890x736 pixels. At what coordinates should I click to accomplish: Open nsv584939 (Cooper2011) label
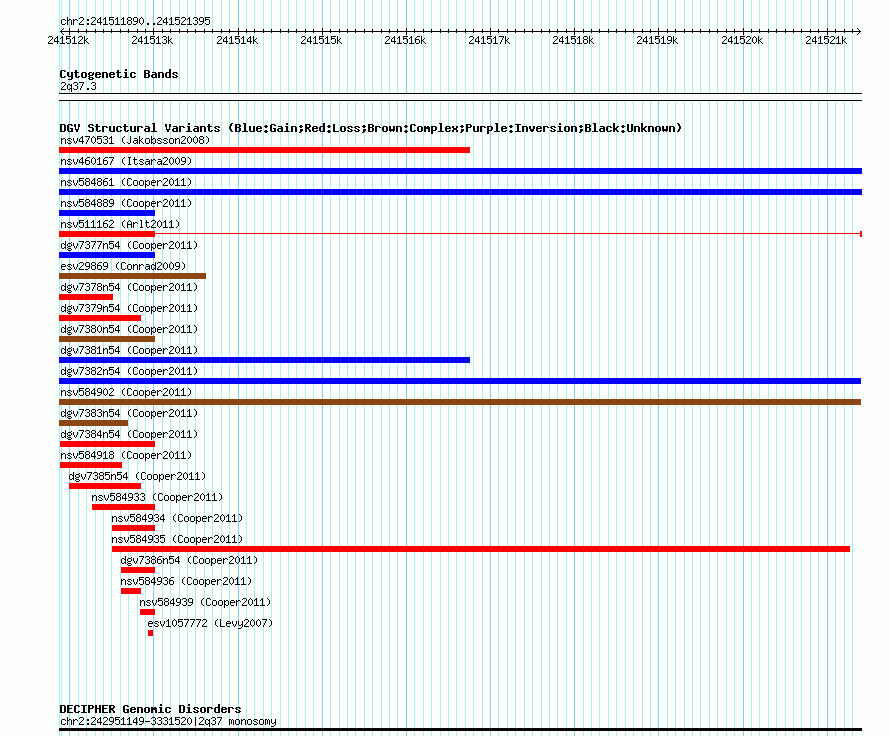[x=205, y=602]
